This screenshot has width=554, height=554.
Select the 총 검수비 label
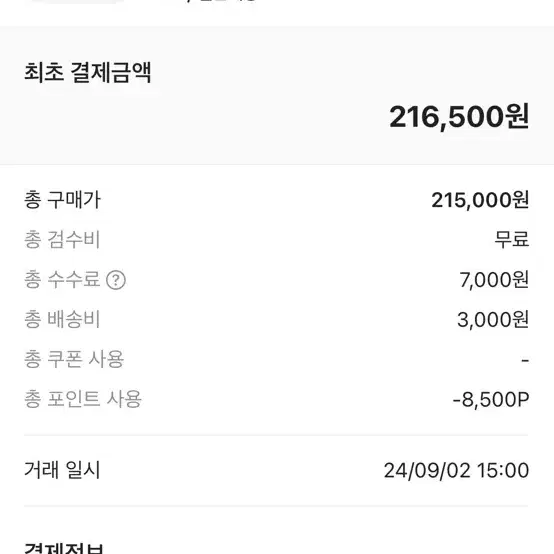(x=62, y=240)
